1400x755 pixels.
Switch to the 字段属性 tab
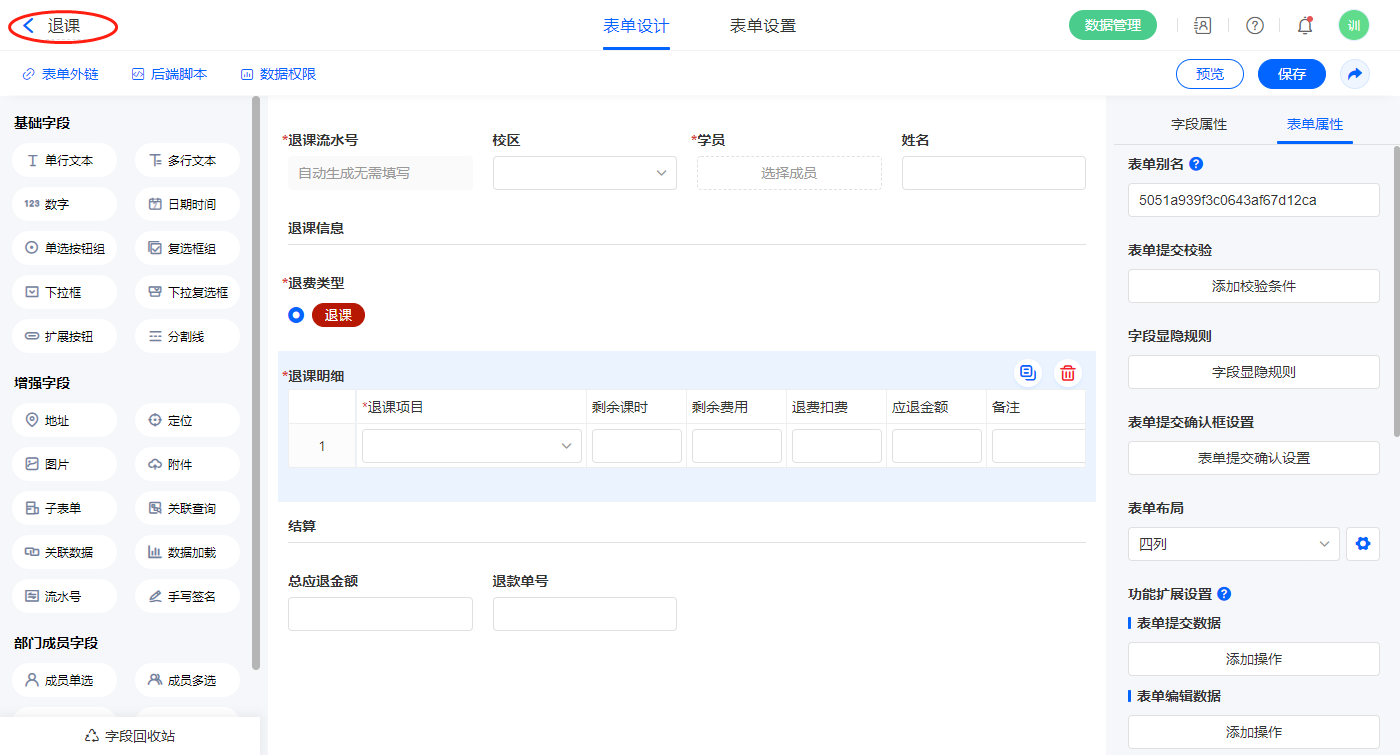1198,124
